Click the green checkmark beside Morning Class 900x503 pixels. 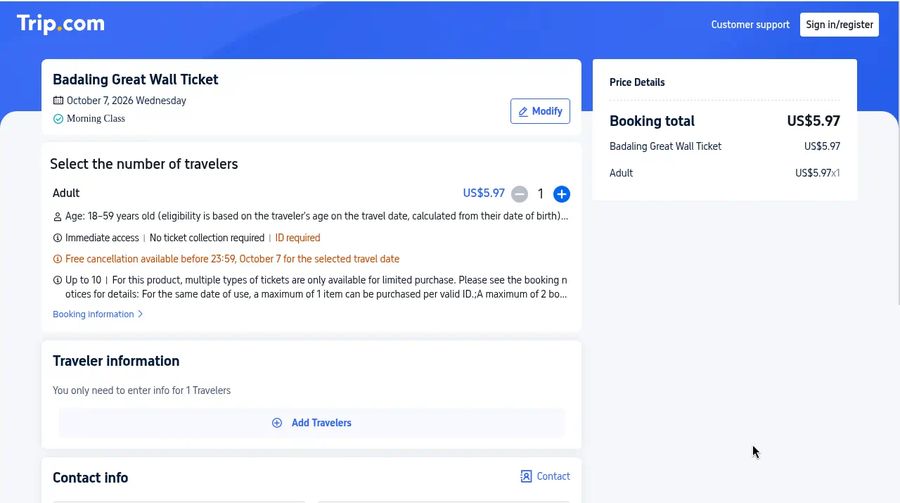58,119
